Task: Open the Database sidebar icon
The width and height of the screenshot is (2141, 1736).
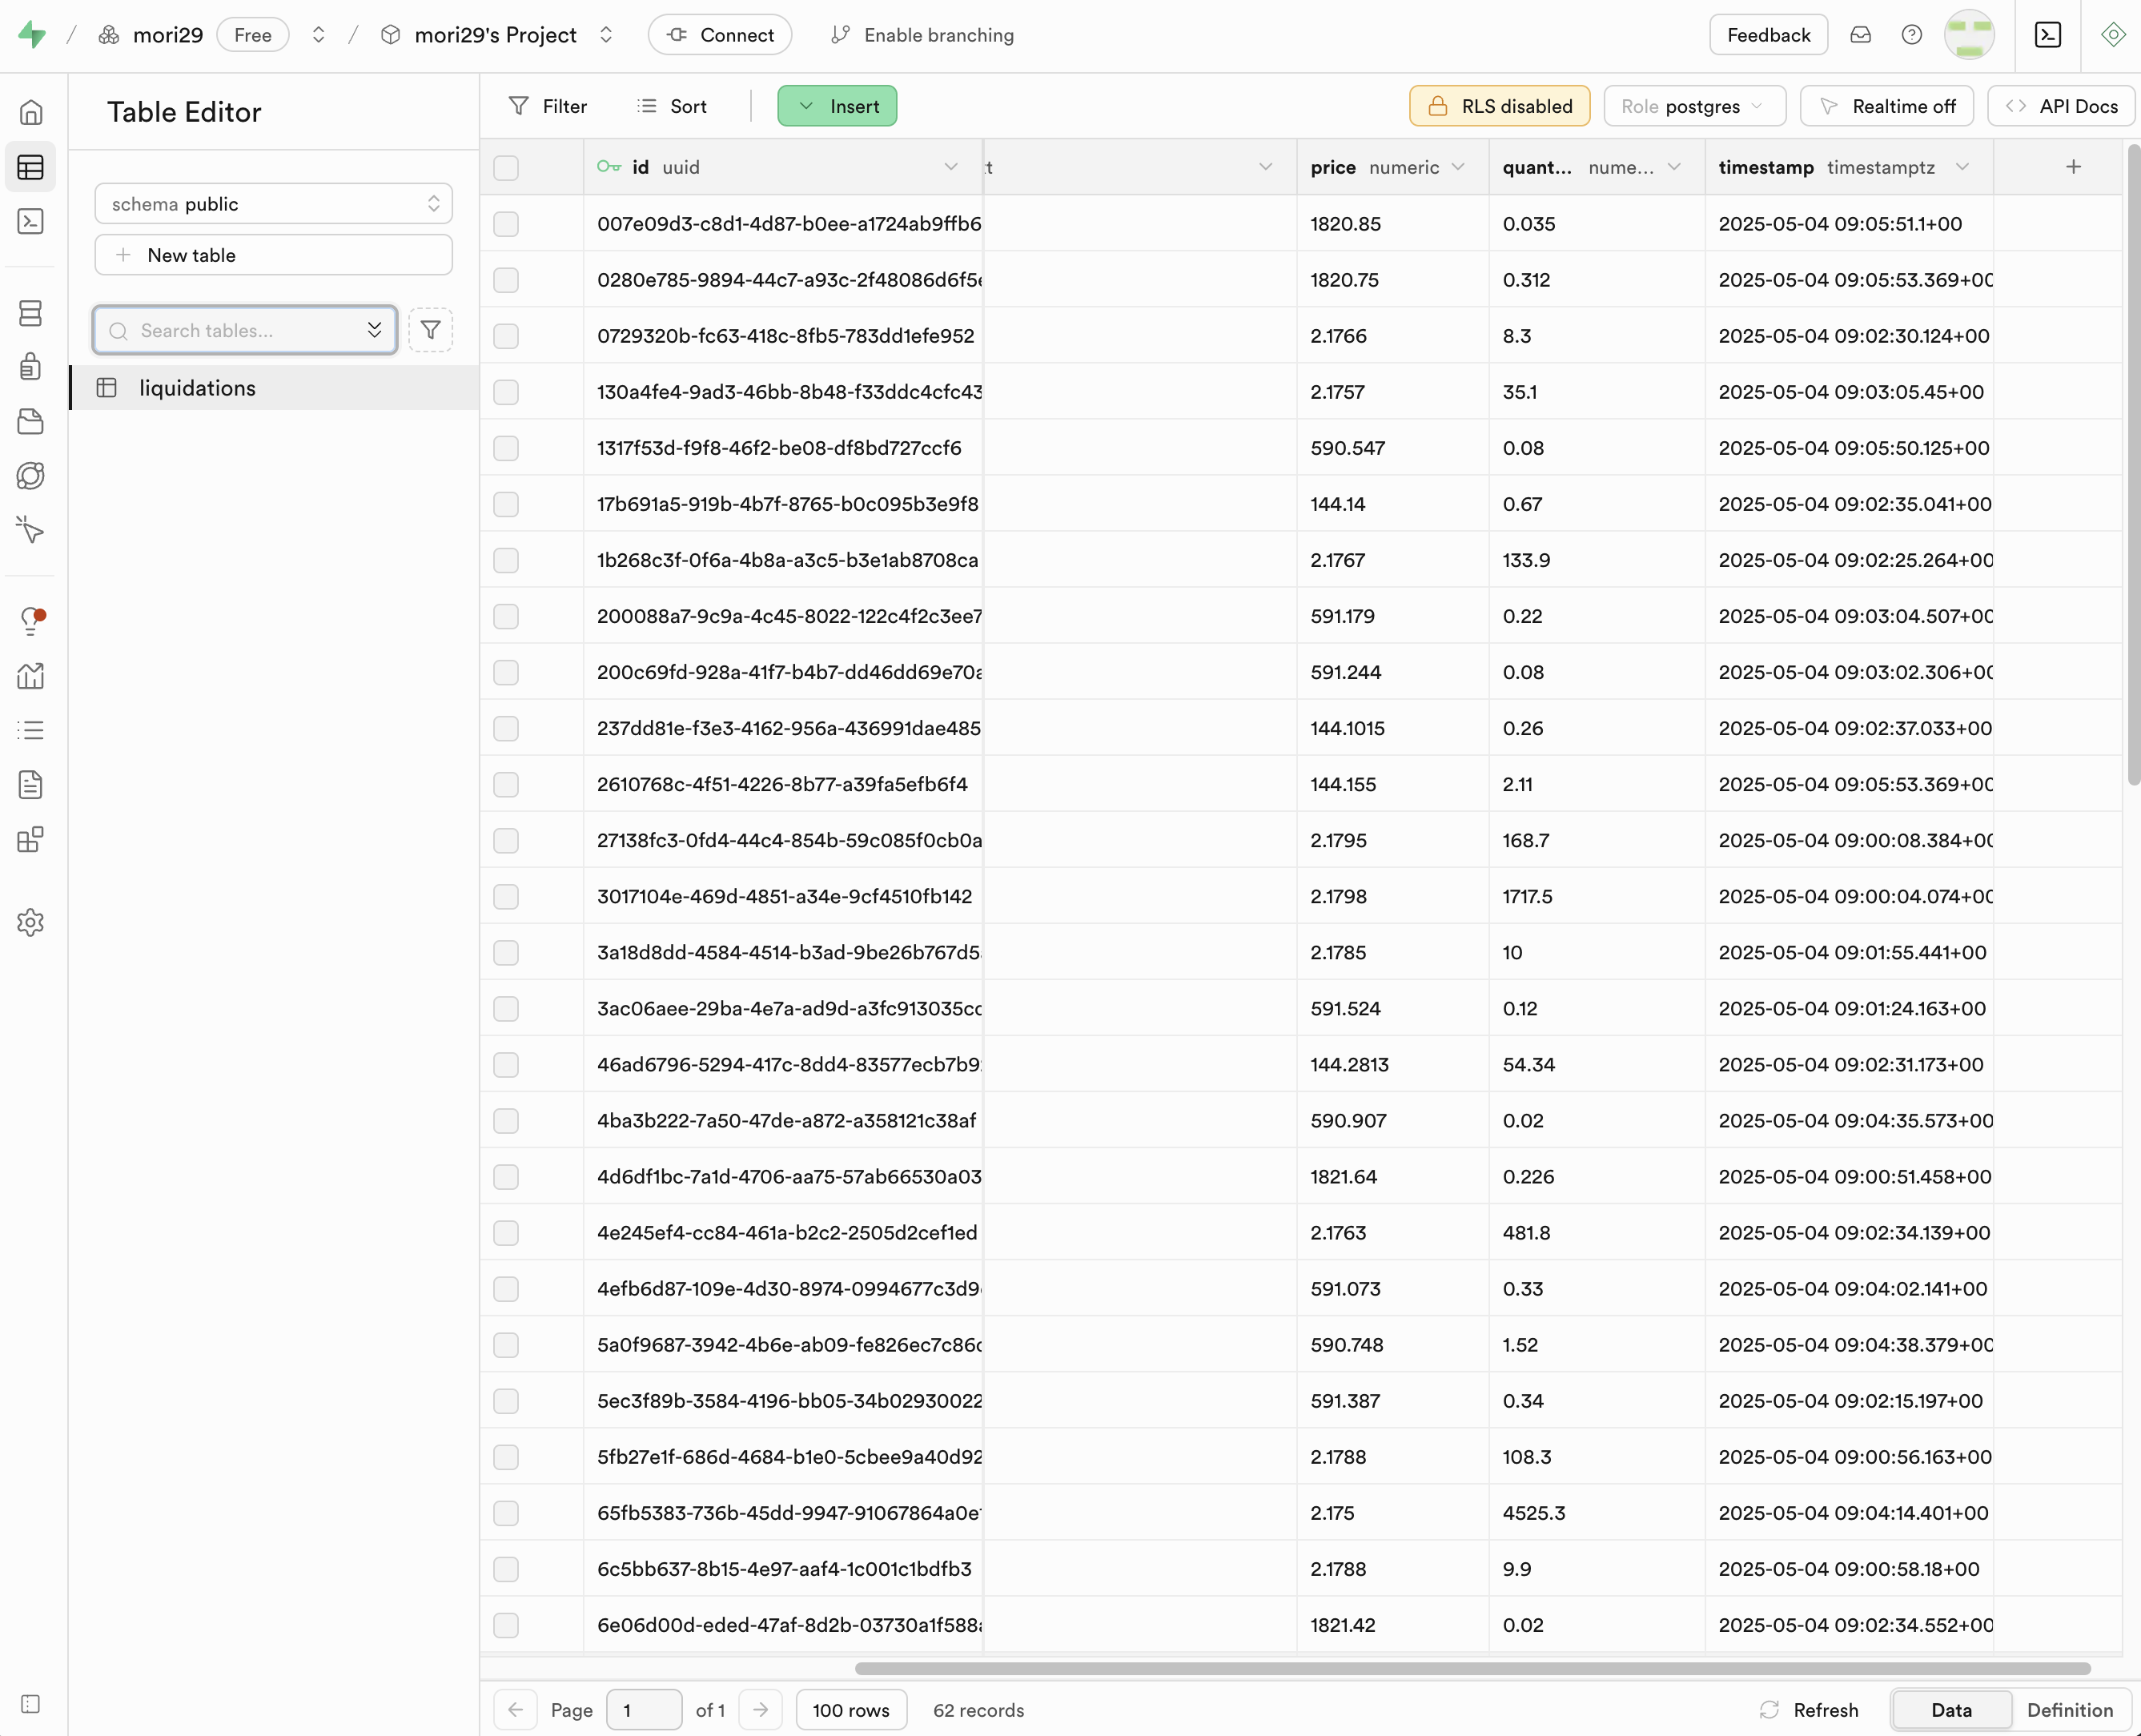Action: 31,313
